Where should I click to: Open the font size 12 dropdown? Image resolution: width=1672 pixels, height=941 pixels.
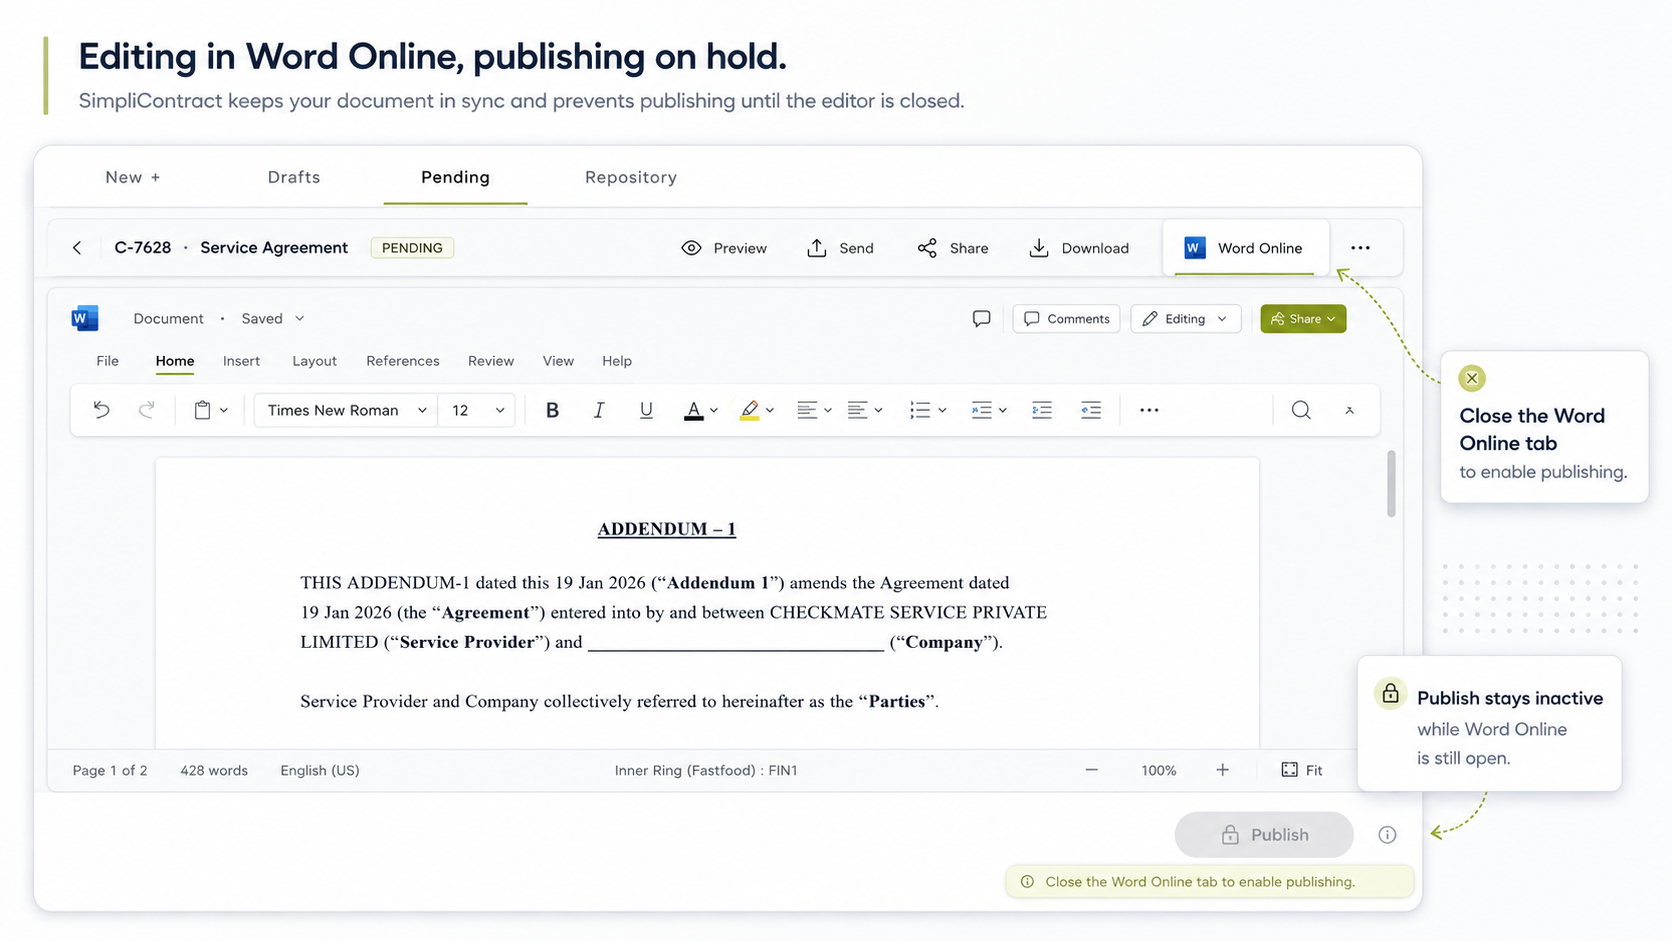(x=477, y=410)
